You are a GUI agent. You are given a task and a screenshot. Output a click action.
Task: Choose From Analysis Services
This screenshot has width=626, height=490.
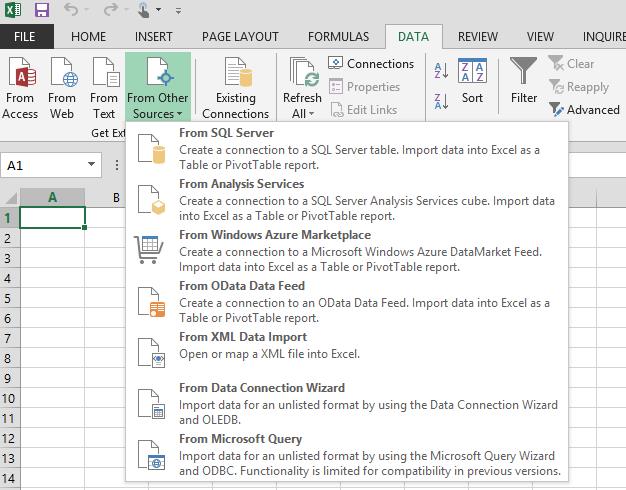tap(347, 200)
